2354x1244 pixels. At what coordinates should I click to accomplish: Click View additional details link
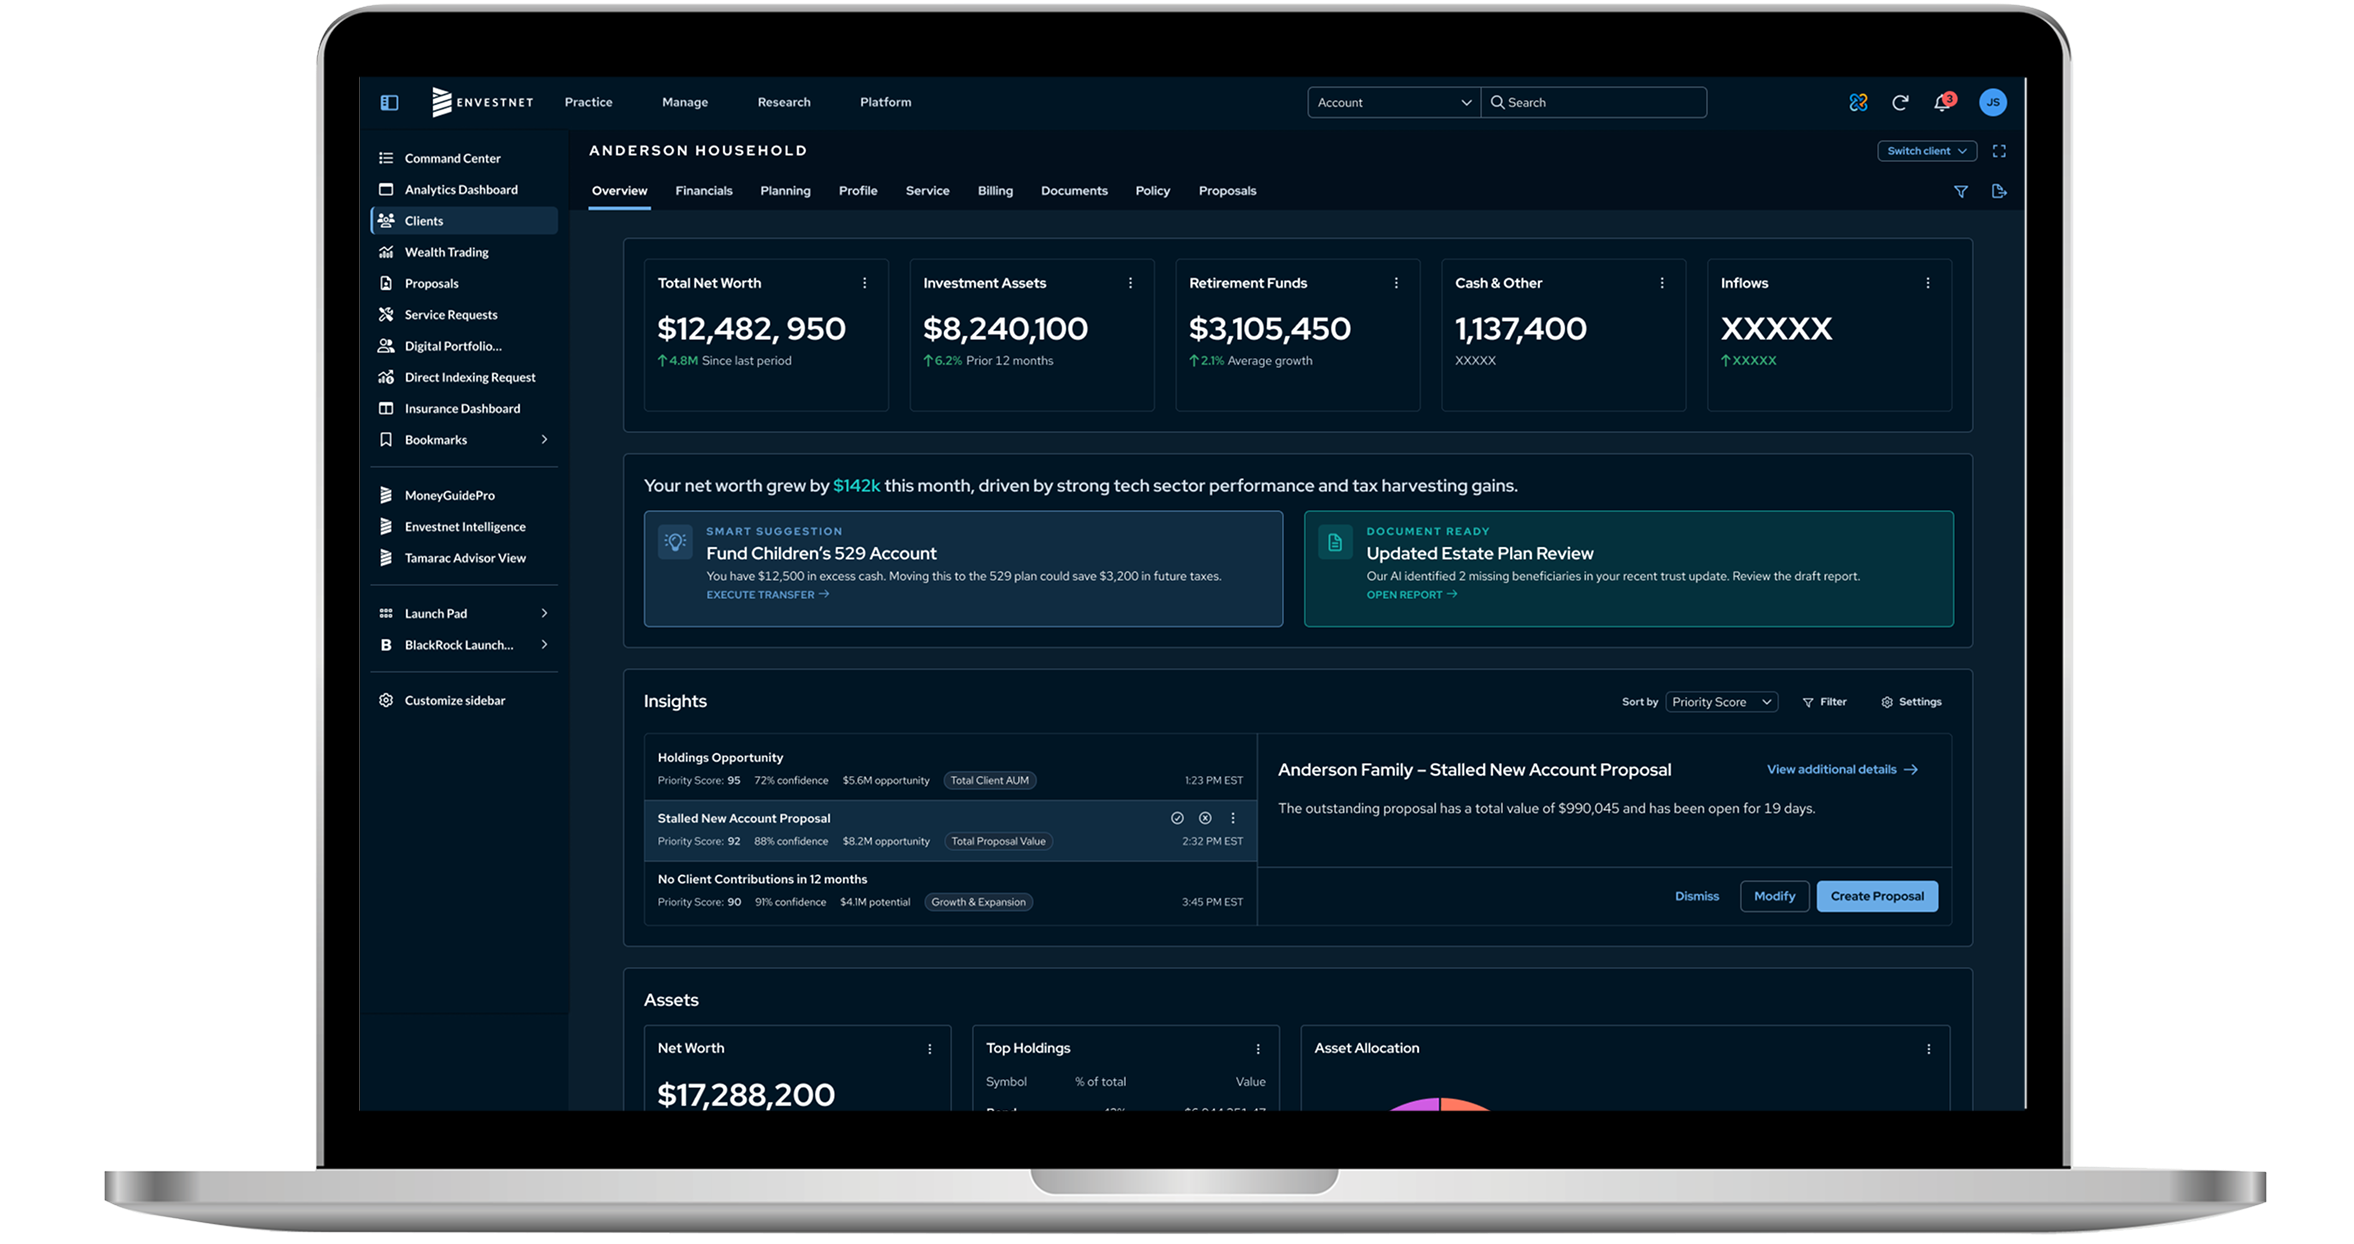pyautogui.click(x=1842, y=769)
